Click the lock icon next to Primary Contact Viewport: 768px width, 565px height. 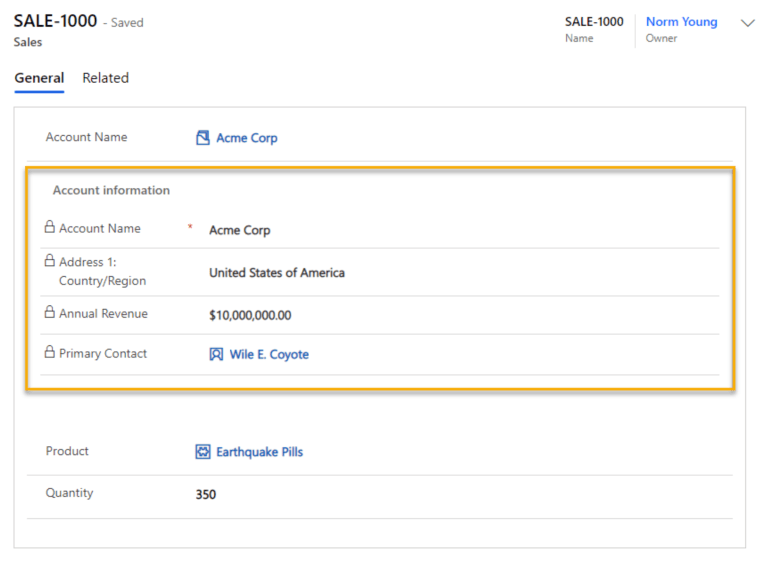(x=50, y=353)
